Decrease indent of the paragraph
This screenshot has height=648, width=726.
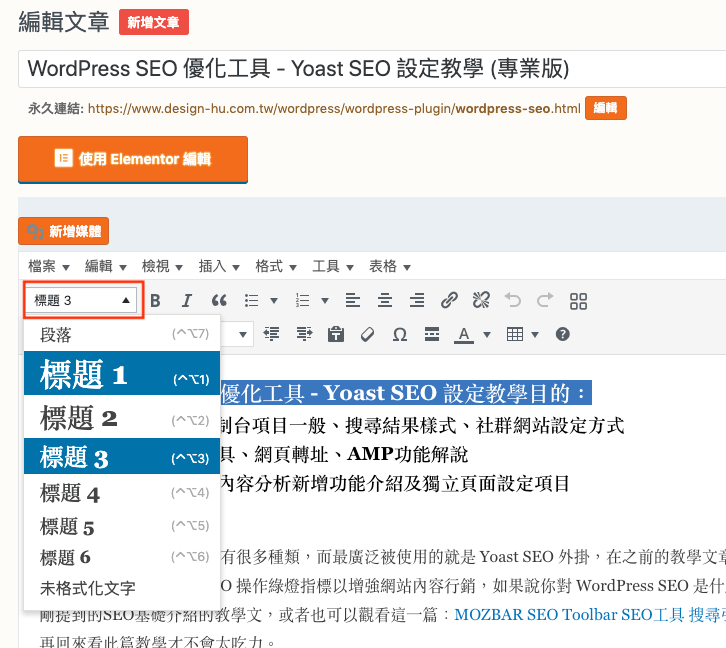(271, 334)
